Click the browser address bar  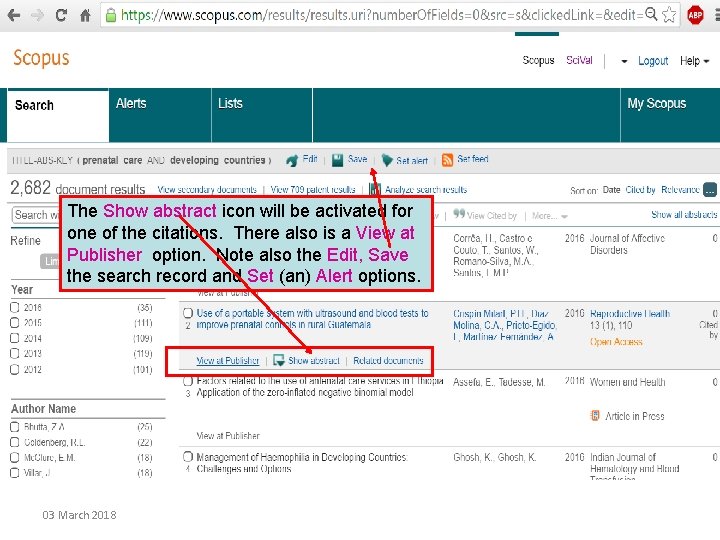(x=381, y=15)
